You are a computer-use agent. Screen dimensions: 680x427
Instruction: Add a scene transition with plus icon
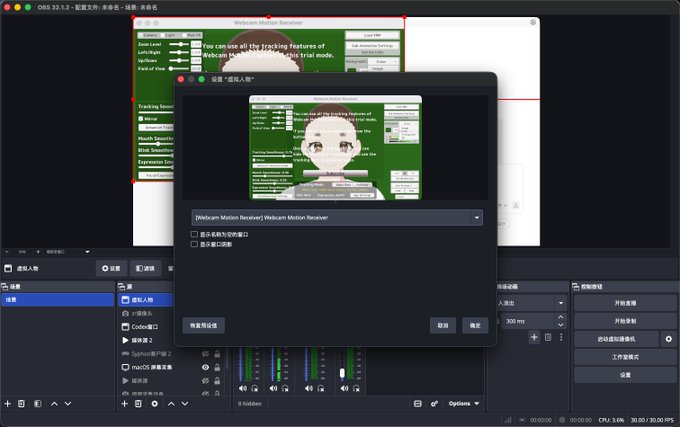(x=534, y=337)
